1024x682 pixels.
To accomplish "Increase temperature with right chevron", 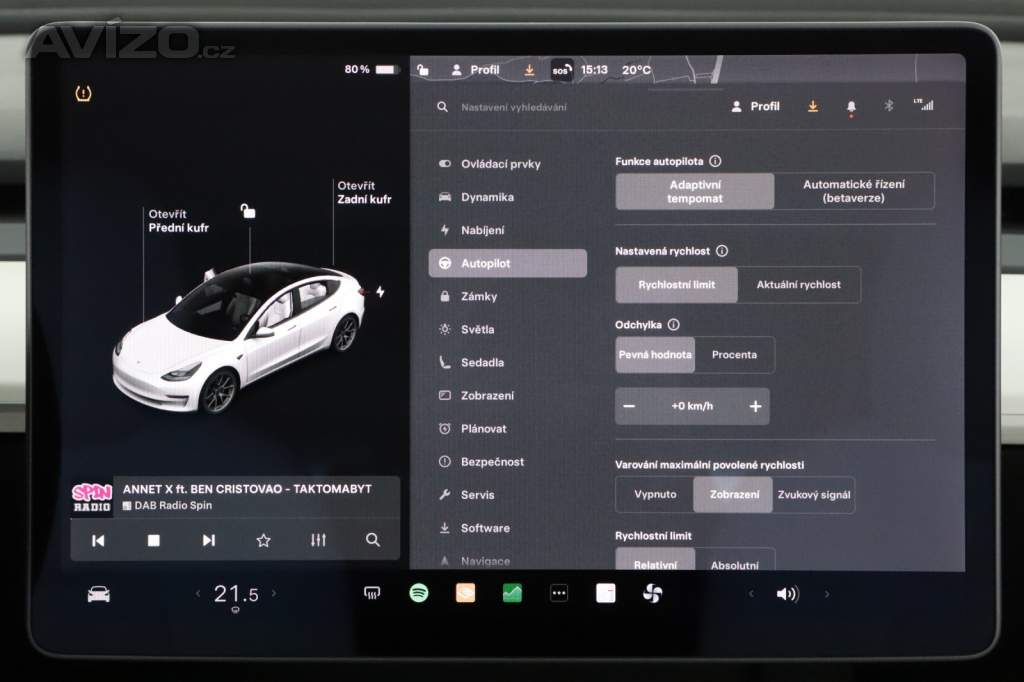I will (x=274, y=593).
